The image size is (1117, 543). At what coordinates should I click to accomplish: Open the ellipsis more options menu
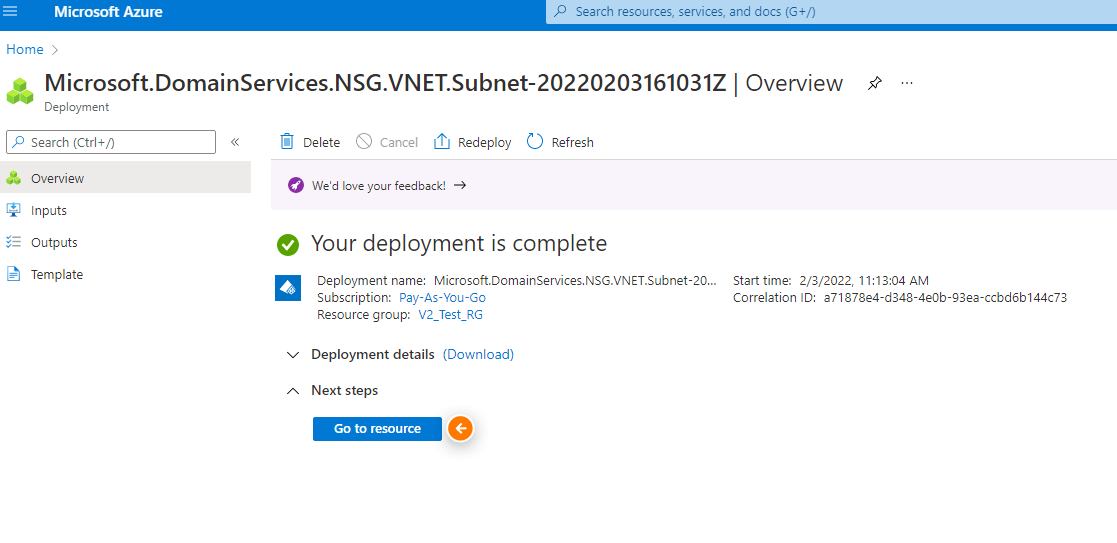point(907,83)
